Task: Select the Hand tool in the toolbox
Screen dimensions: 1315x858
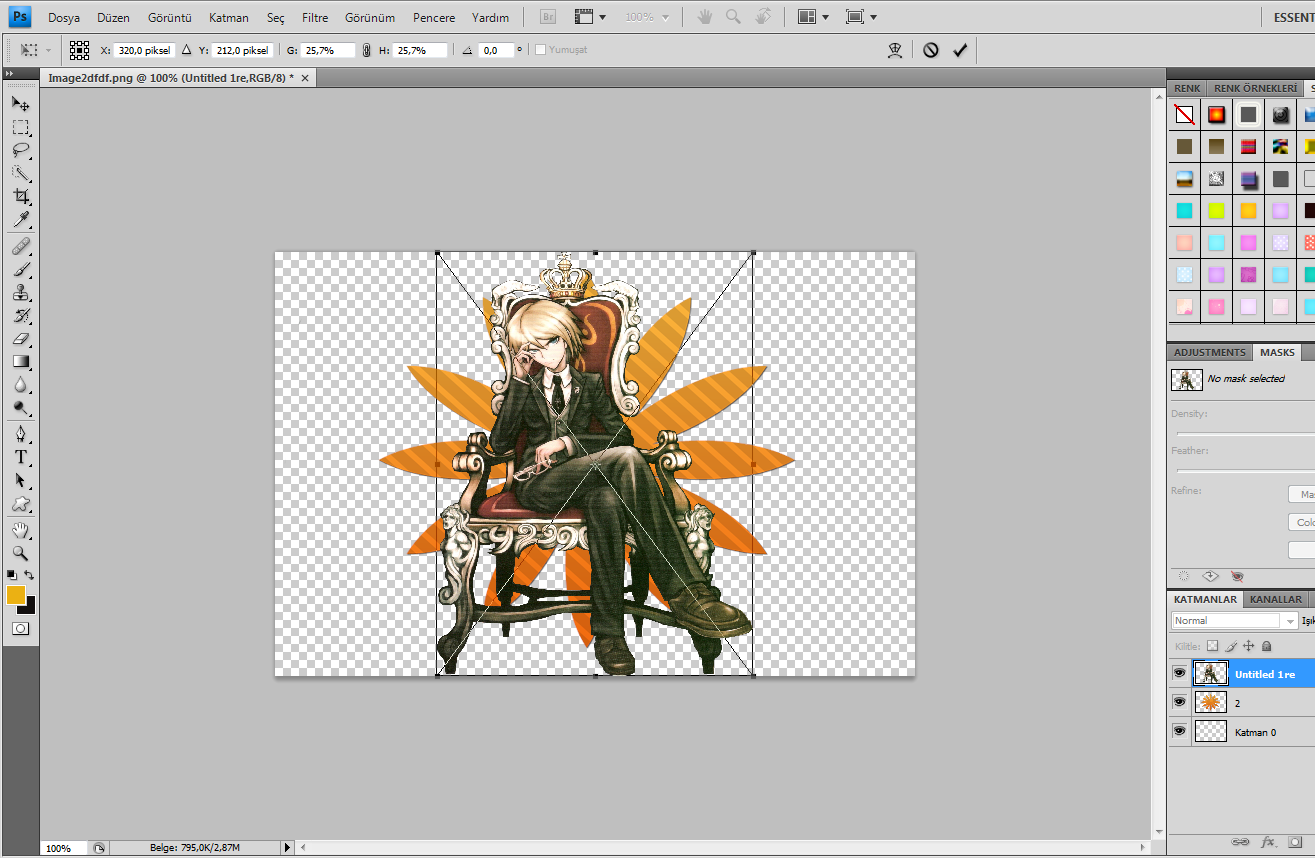Action: pyautogui.click(x=21, y=529)
